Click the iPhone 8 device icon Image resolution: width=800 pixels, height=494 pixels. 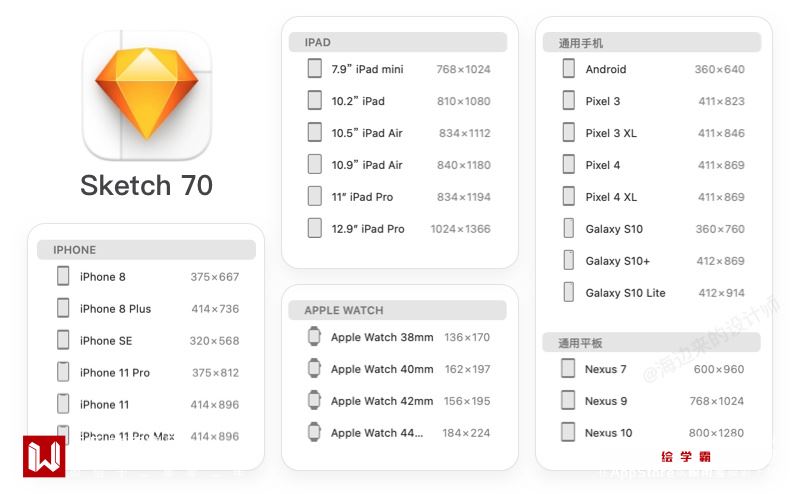click(x=63, y=276)
